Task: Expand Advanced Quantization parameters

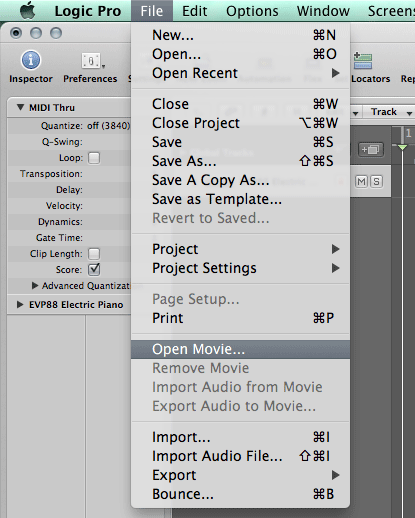Action: click(x=35, y=286)
